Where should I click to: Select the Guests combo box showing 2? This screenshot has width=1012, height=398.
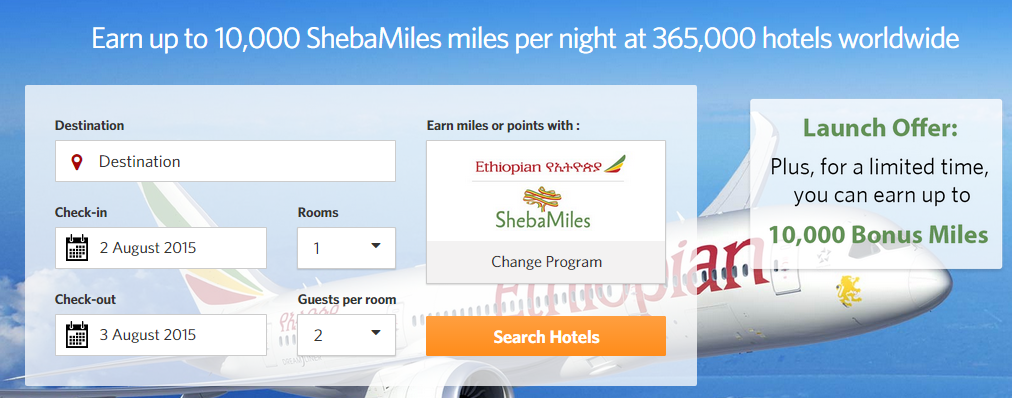tap(347, 335)
